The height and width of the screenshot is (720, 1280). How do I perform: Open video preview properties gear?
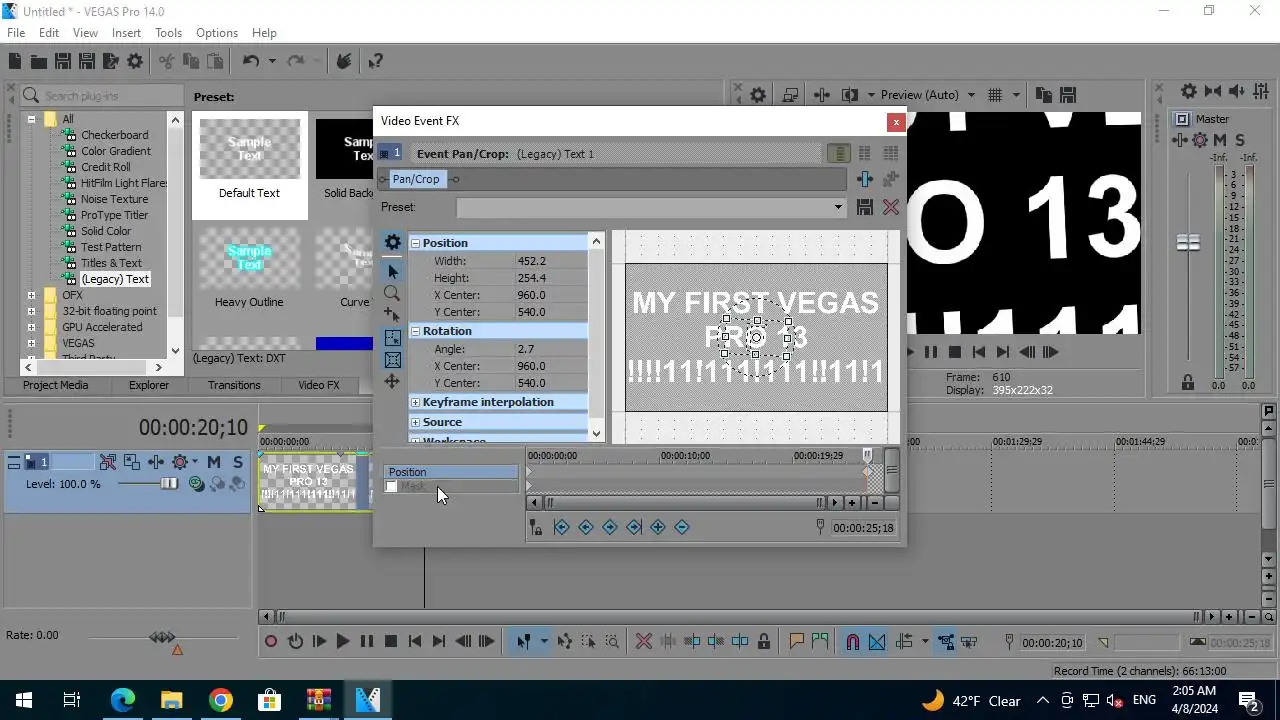click(x=758, y=95)
